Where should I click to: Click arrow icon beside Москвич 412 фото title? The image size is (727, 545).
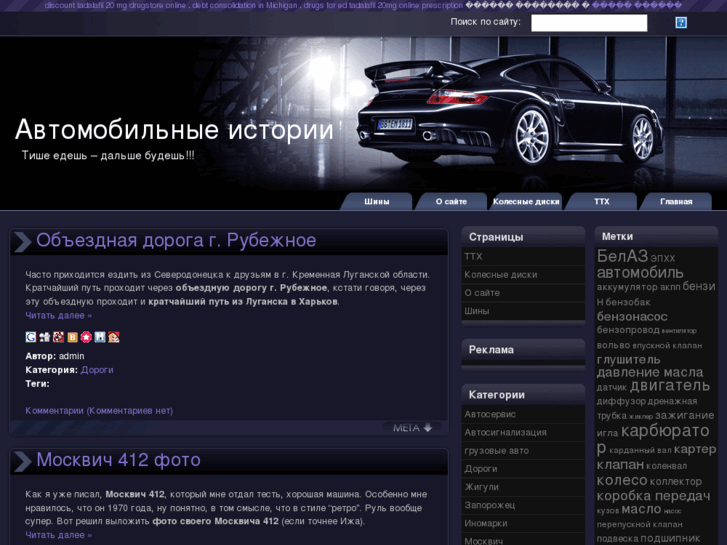[22, 461]
